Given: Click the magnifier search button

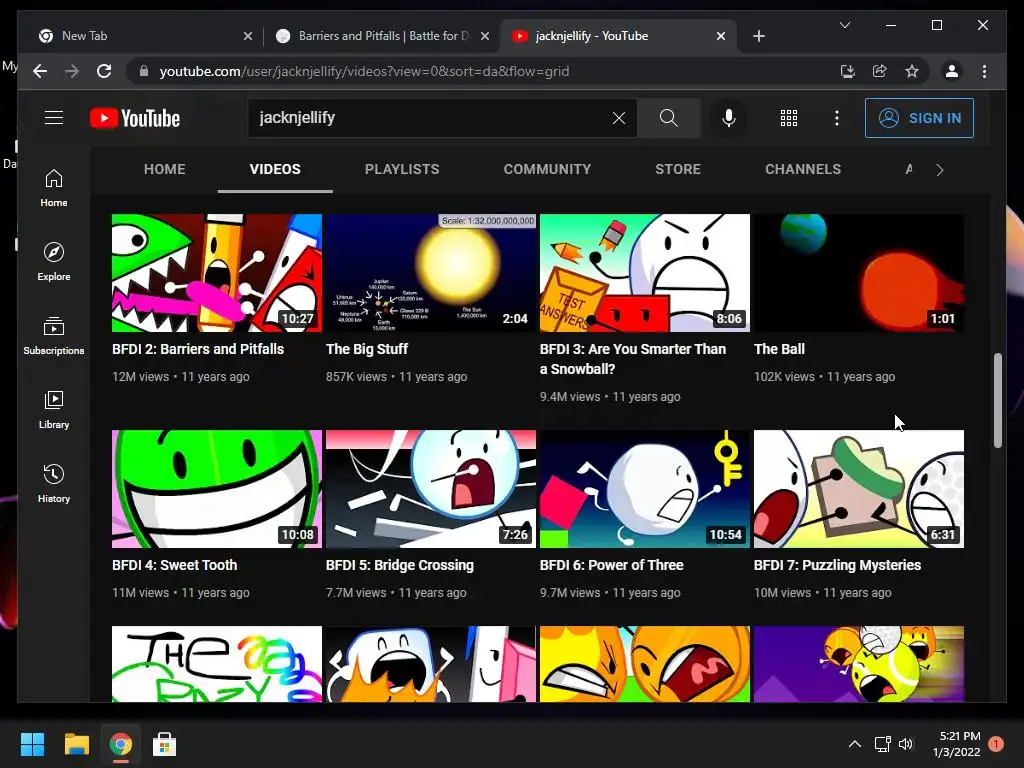Looking at the screenshot, I should click(669, 118).
